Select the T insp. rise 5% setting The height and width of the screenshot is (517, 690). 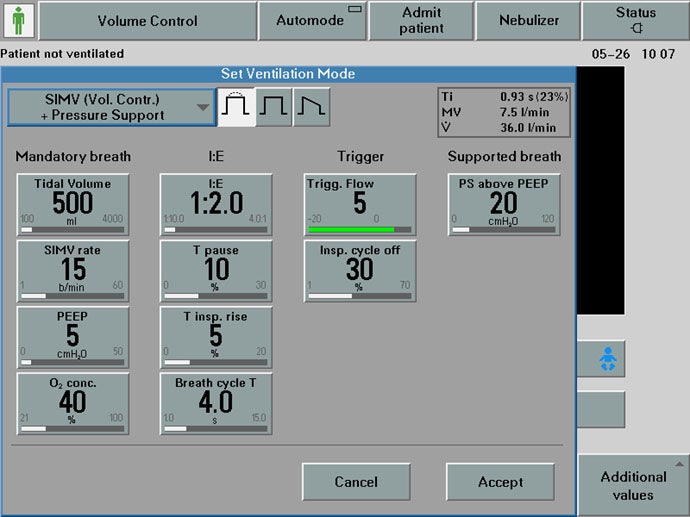click(x=216, y=337)
